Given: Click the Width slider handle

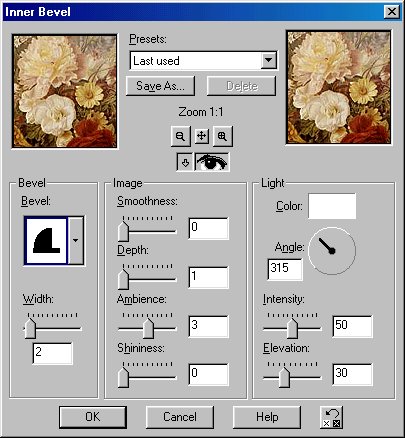Looking at the screenshot, I should (x=30, y=328).
